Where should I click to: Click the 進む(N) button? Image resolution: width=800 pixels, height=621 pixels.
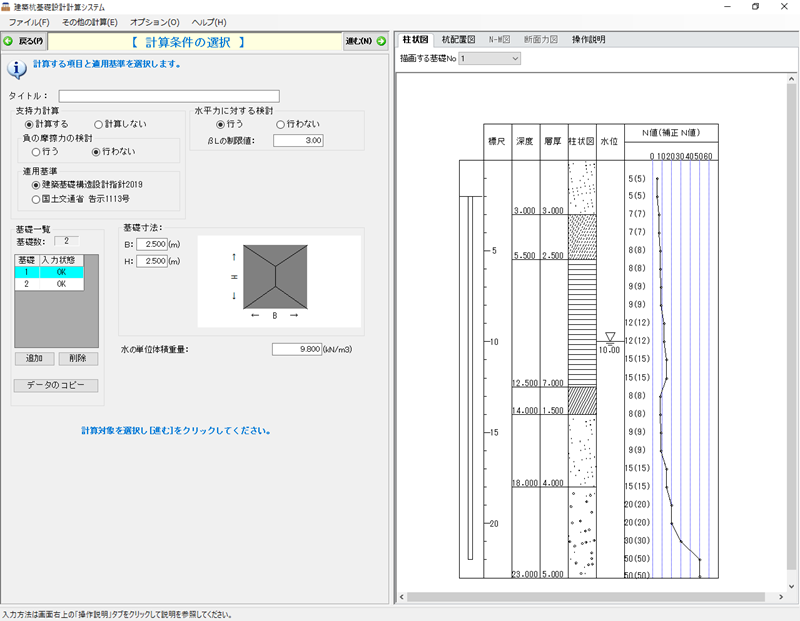[365, 41]
